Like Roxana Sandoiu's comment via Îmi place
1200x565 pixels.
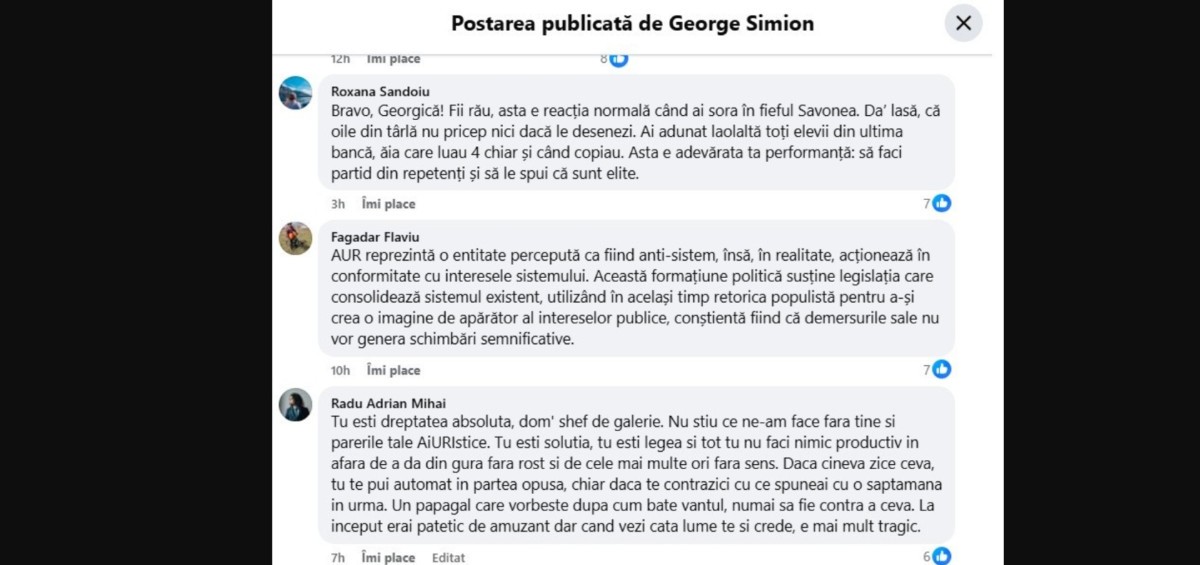click(x=388, y=204)
